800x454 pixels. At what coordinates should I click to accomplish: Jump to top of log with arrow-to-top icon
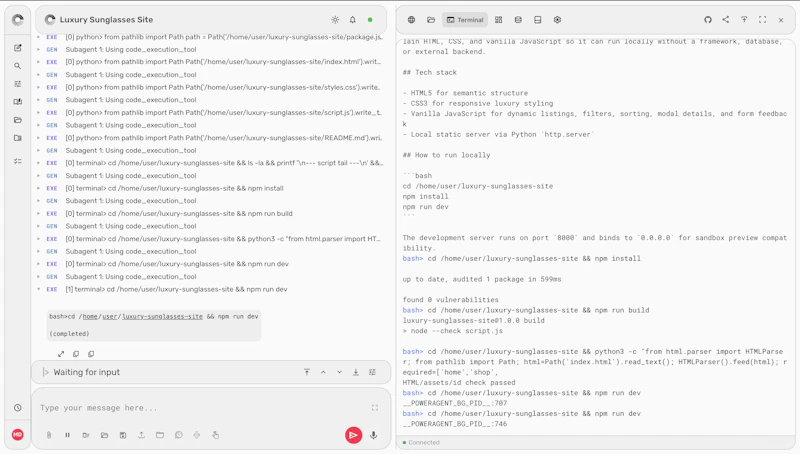click(307, 372)
